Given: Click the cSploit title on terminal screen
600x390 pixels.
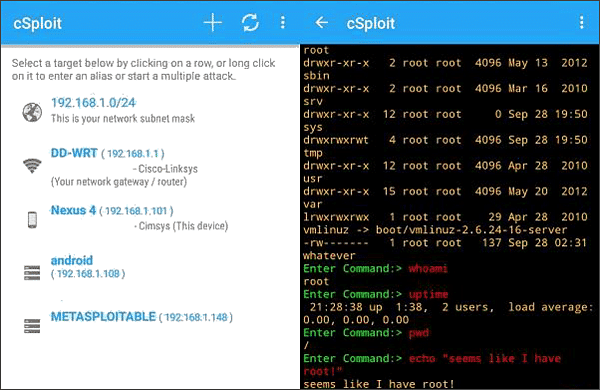Looking at the screenshot, I should [370, 23].
